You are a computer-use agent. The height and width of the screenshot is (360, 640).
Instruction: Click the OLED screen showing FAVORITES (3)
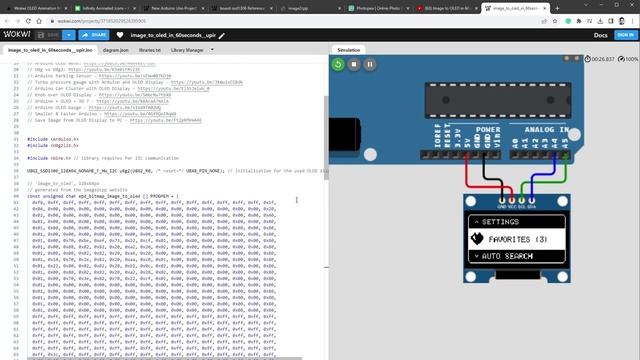click(517, 239)
